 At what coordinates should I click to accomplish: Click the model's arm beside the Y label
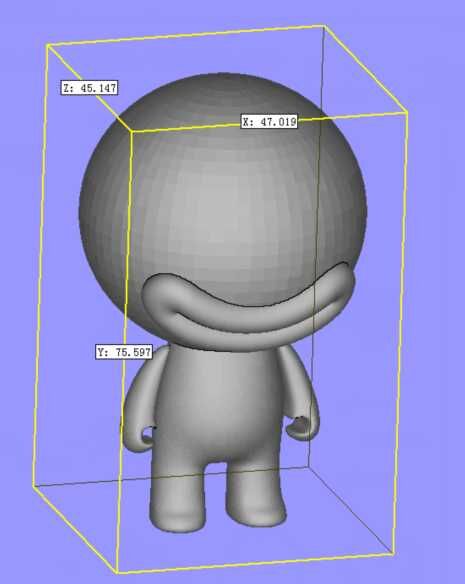pyautogui.click(x=142, y=402)
